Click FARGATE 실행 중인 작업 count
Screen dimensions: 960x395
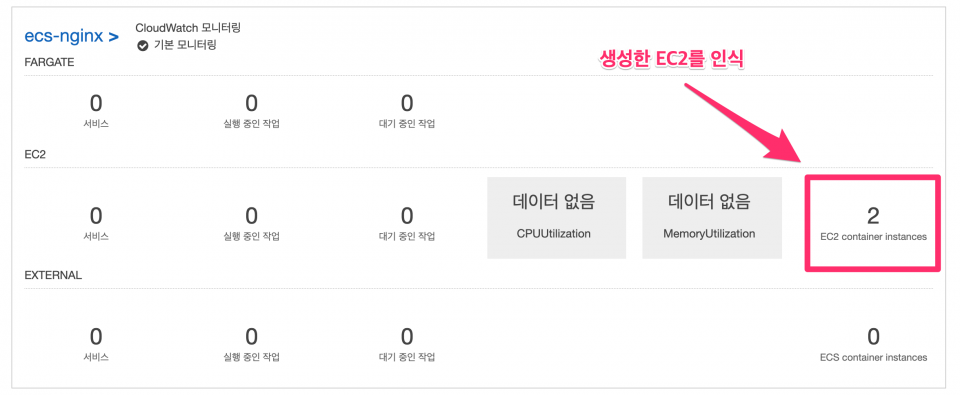tap(252, 103)
